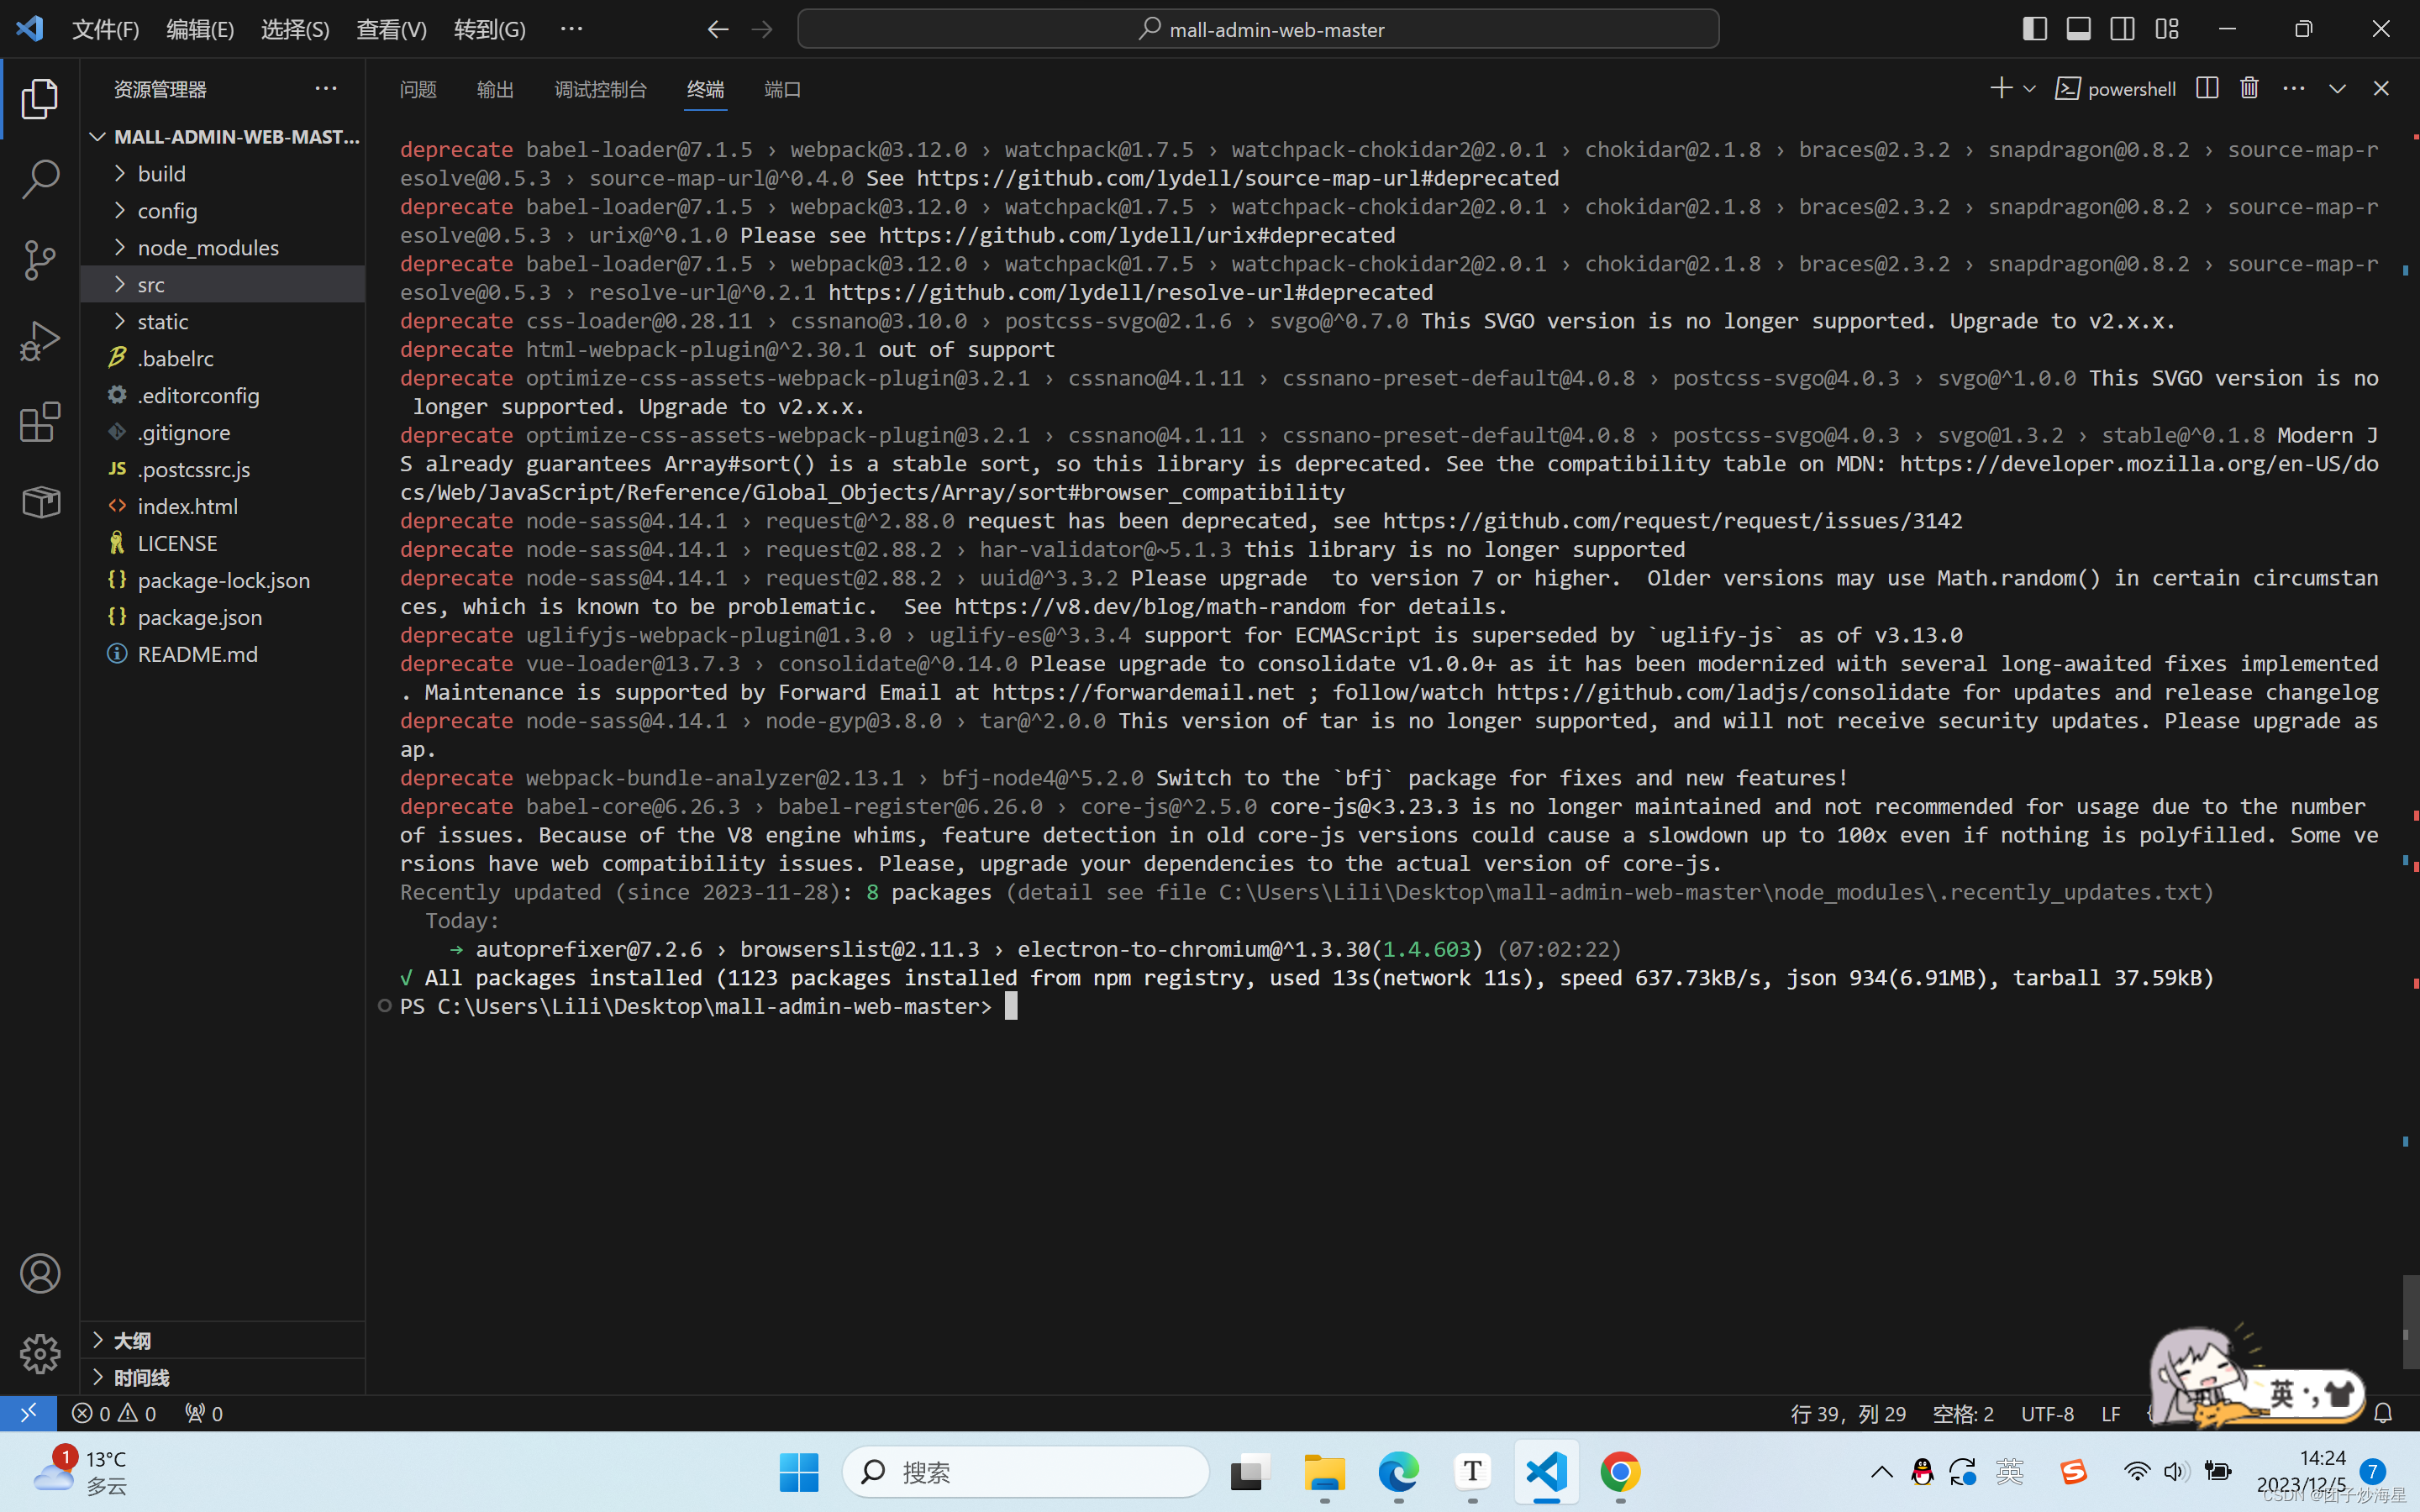Open the Search view in activity bar
The image size is (2420, 1512).
40,180
